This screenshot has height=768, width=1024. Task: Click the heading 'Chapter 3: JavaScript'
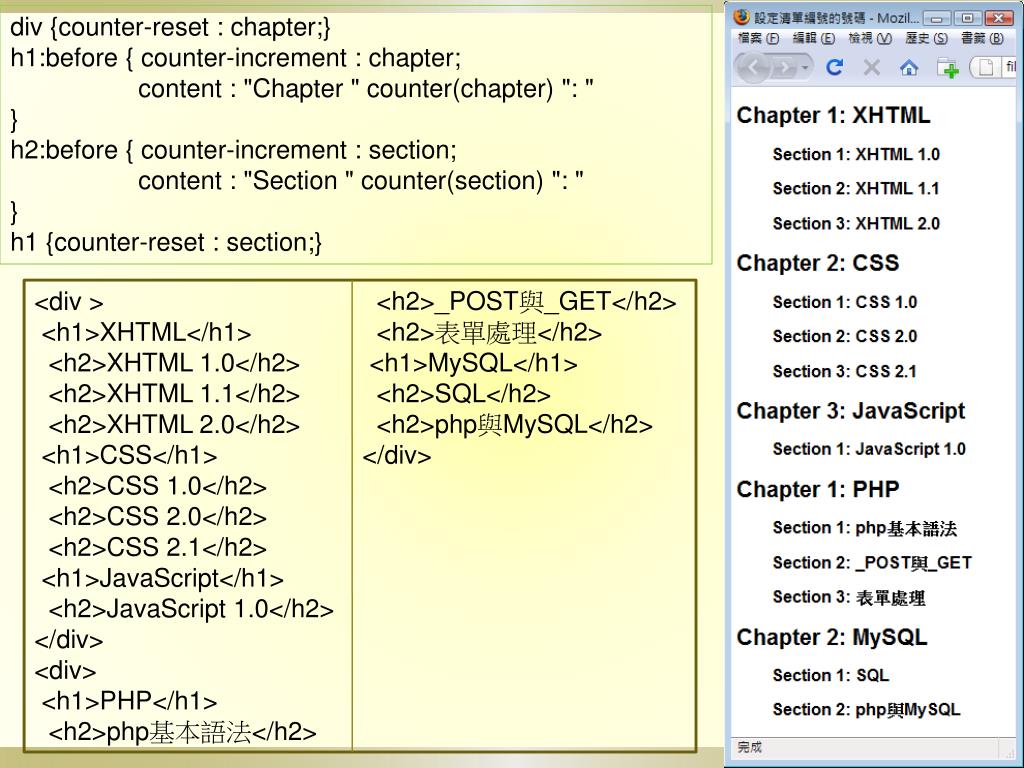(x=851, y=411)
